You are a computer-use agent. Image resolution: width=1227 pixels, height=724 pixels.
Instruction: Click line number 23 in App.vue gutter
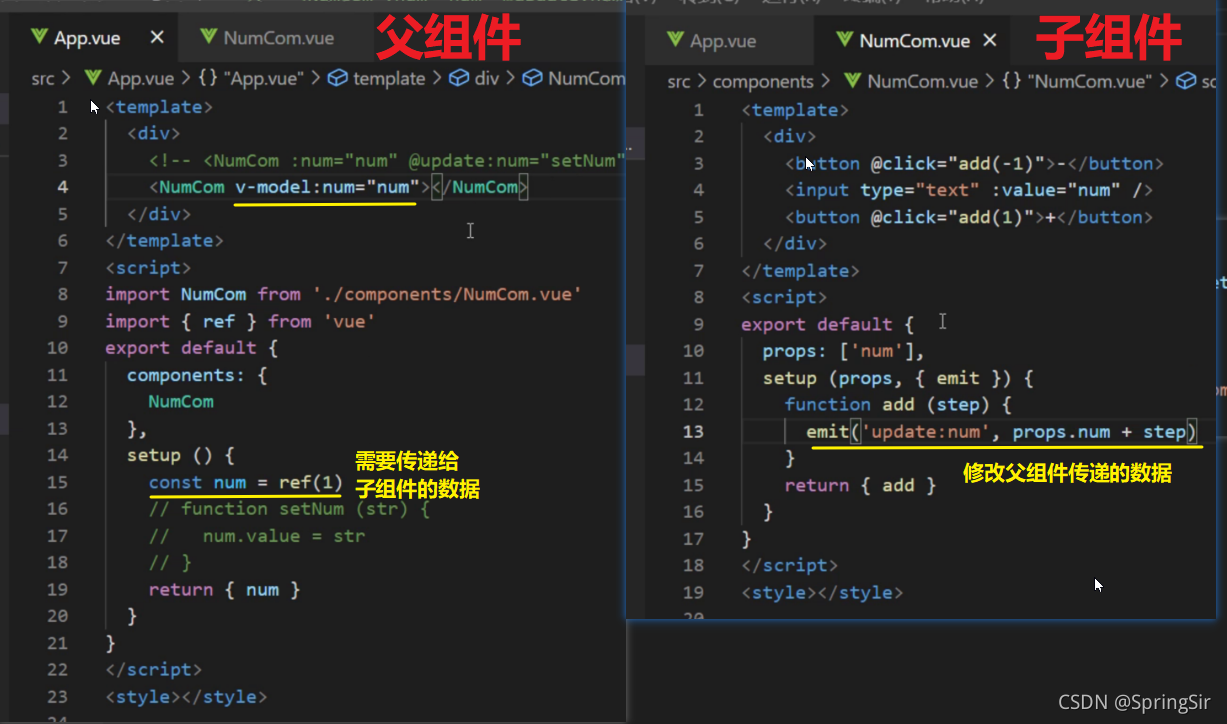click(x=57, y=697)
